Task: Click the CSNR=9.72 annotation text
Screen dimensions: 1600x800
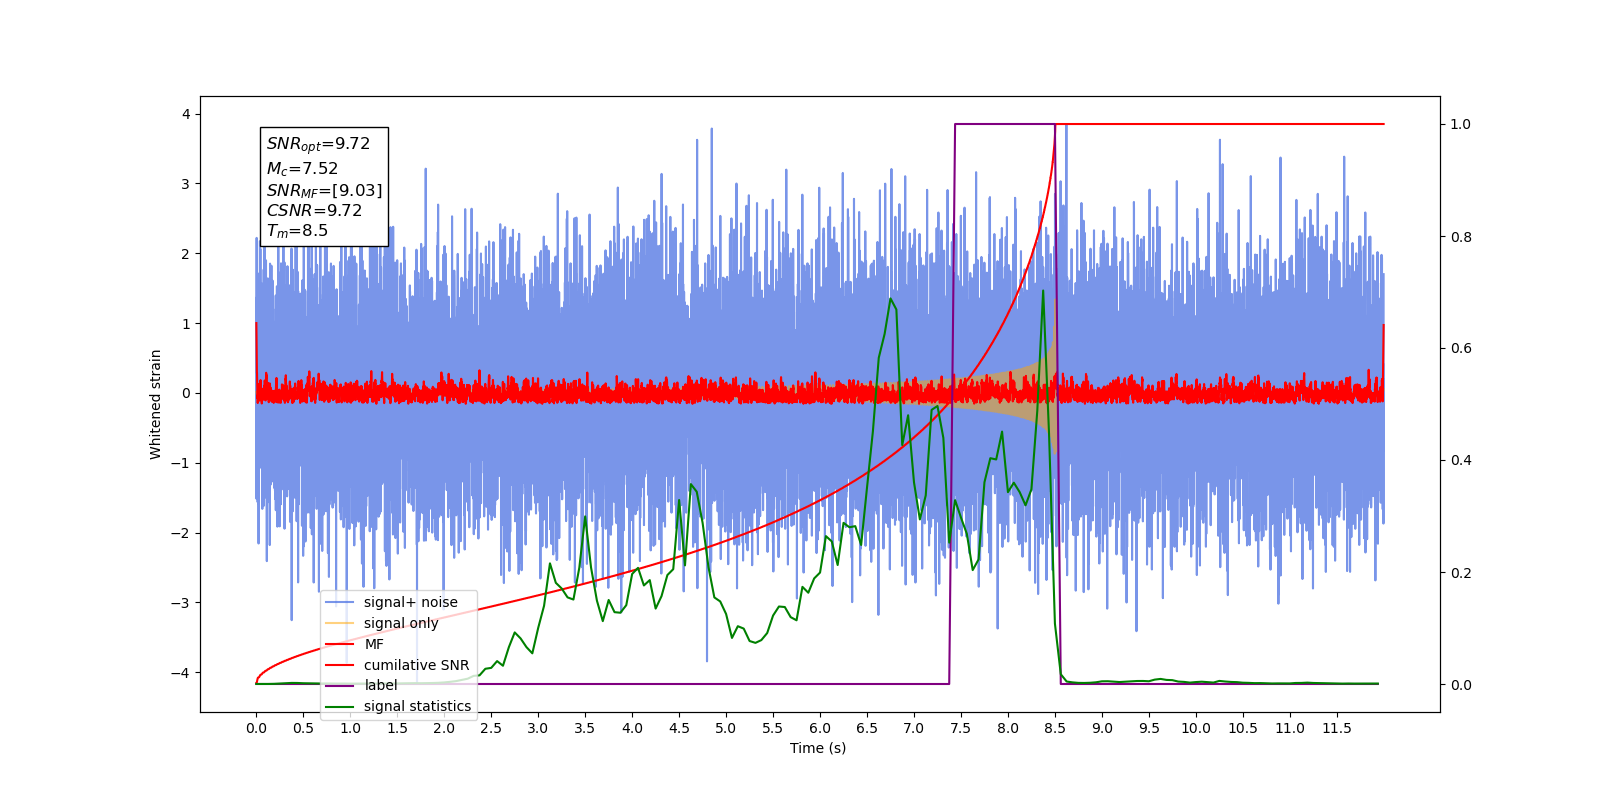Action: [314, 211]
